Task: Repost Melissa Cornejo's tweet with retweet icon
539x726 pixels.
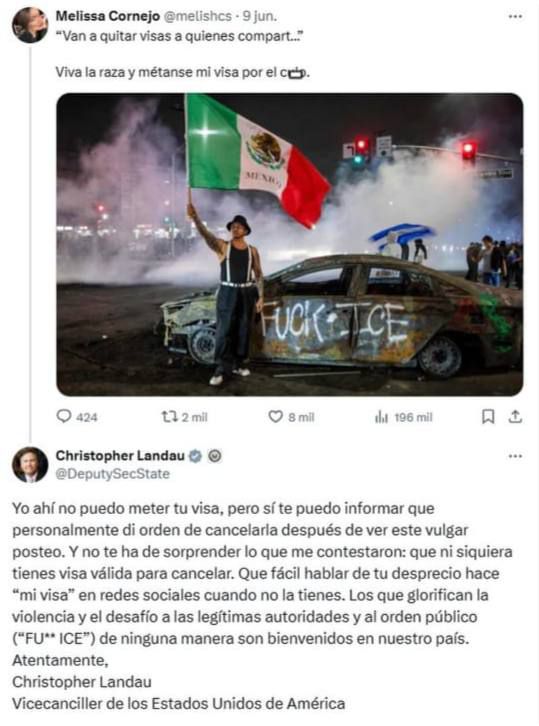Action: [169, 417]
